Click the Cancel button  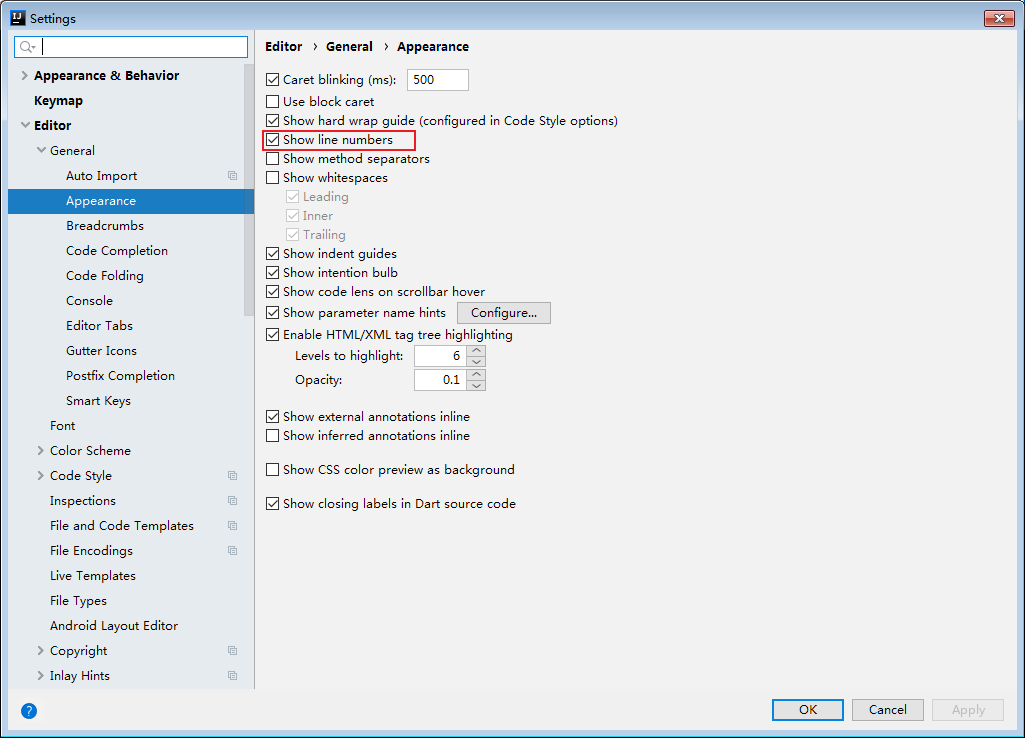(887, 709)
